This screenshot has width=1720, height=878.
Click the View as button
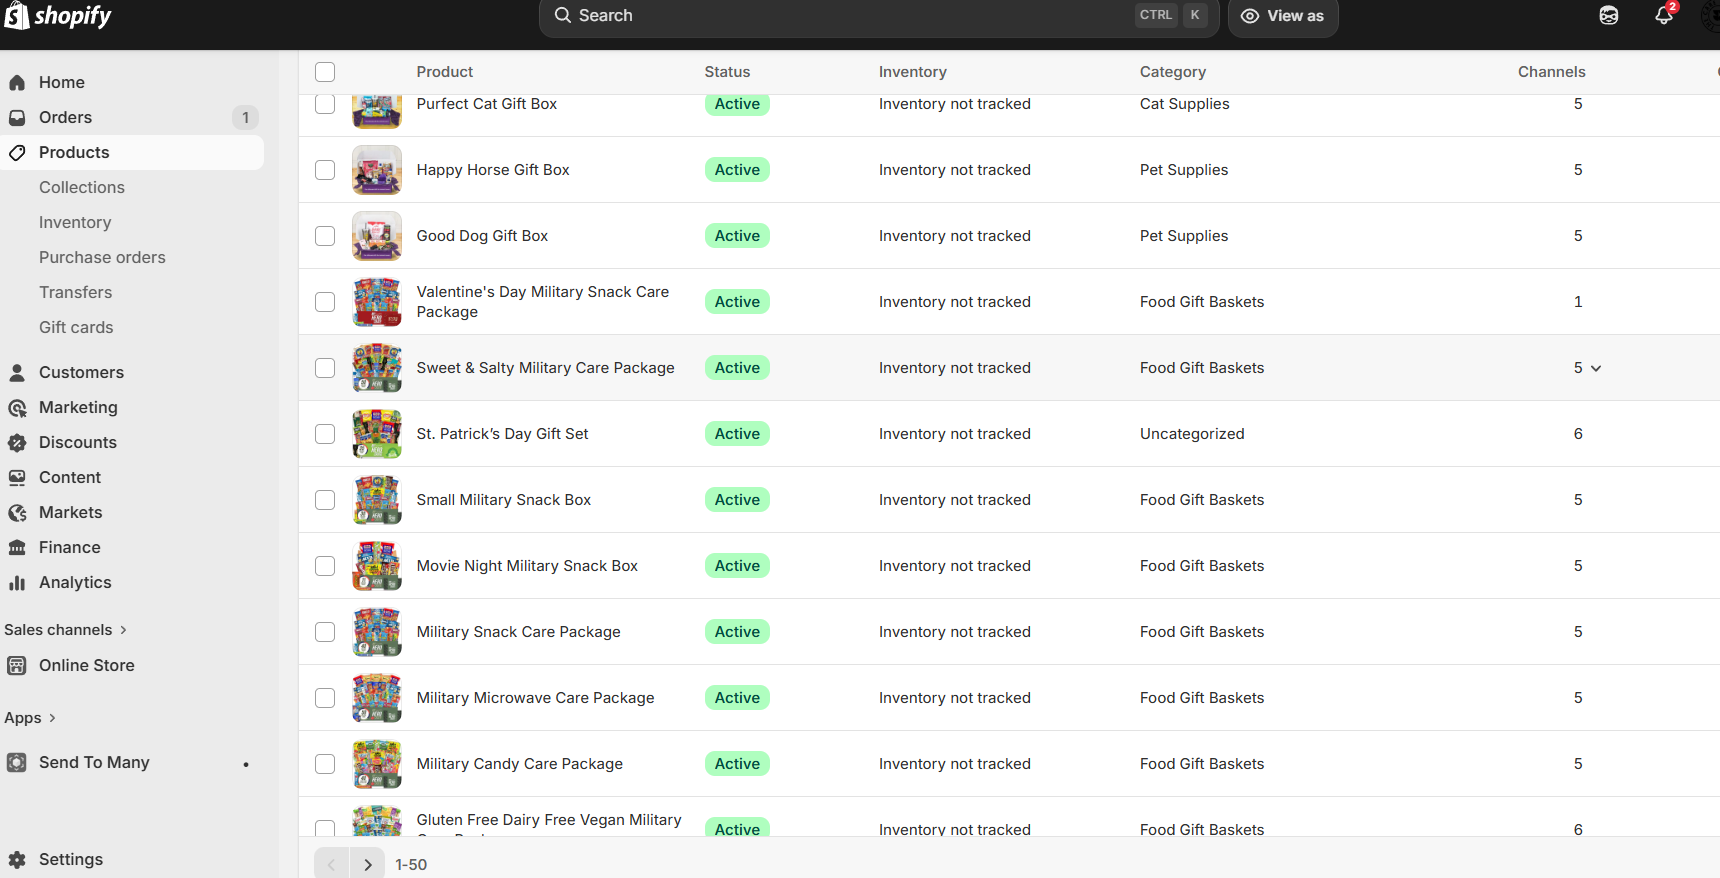(1283, 16)
